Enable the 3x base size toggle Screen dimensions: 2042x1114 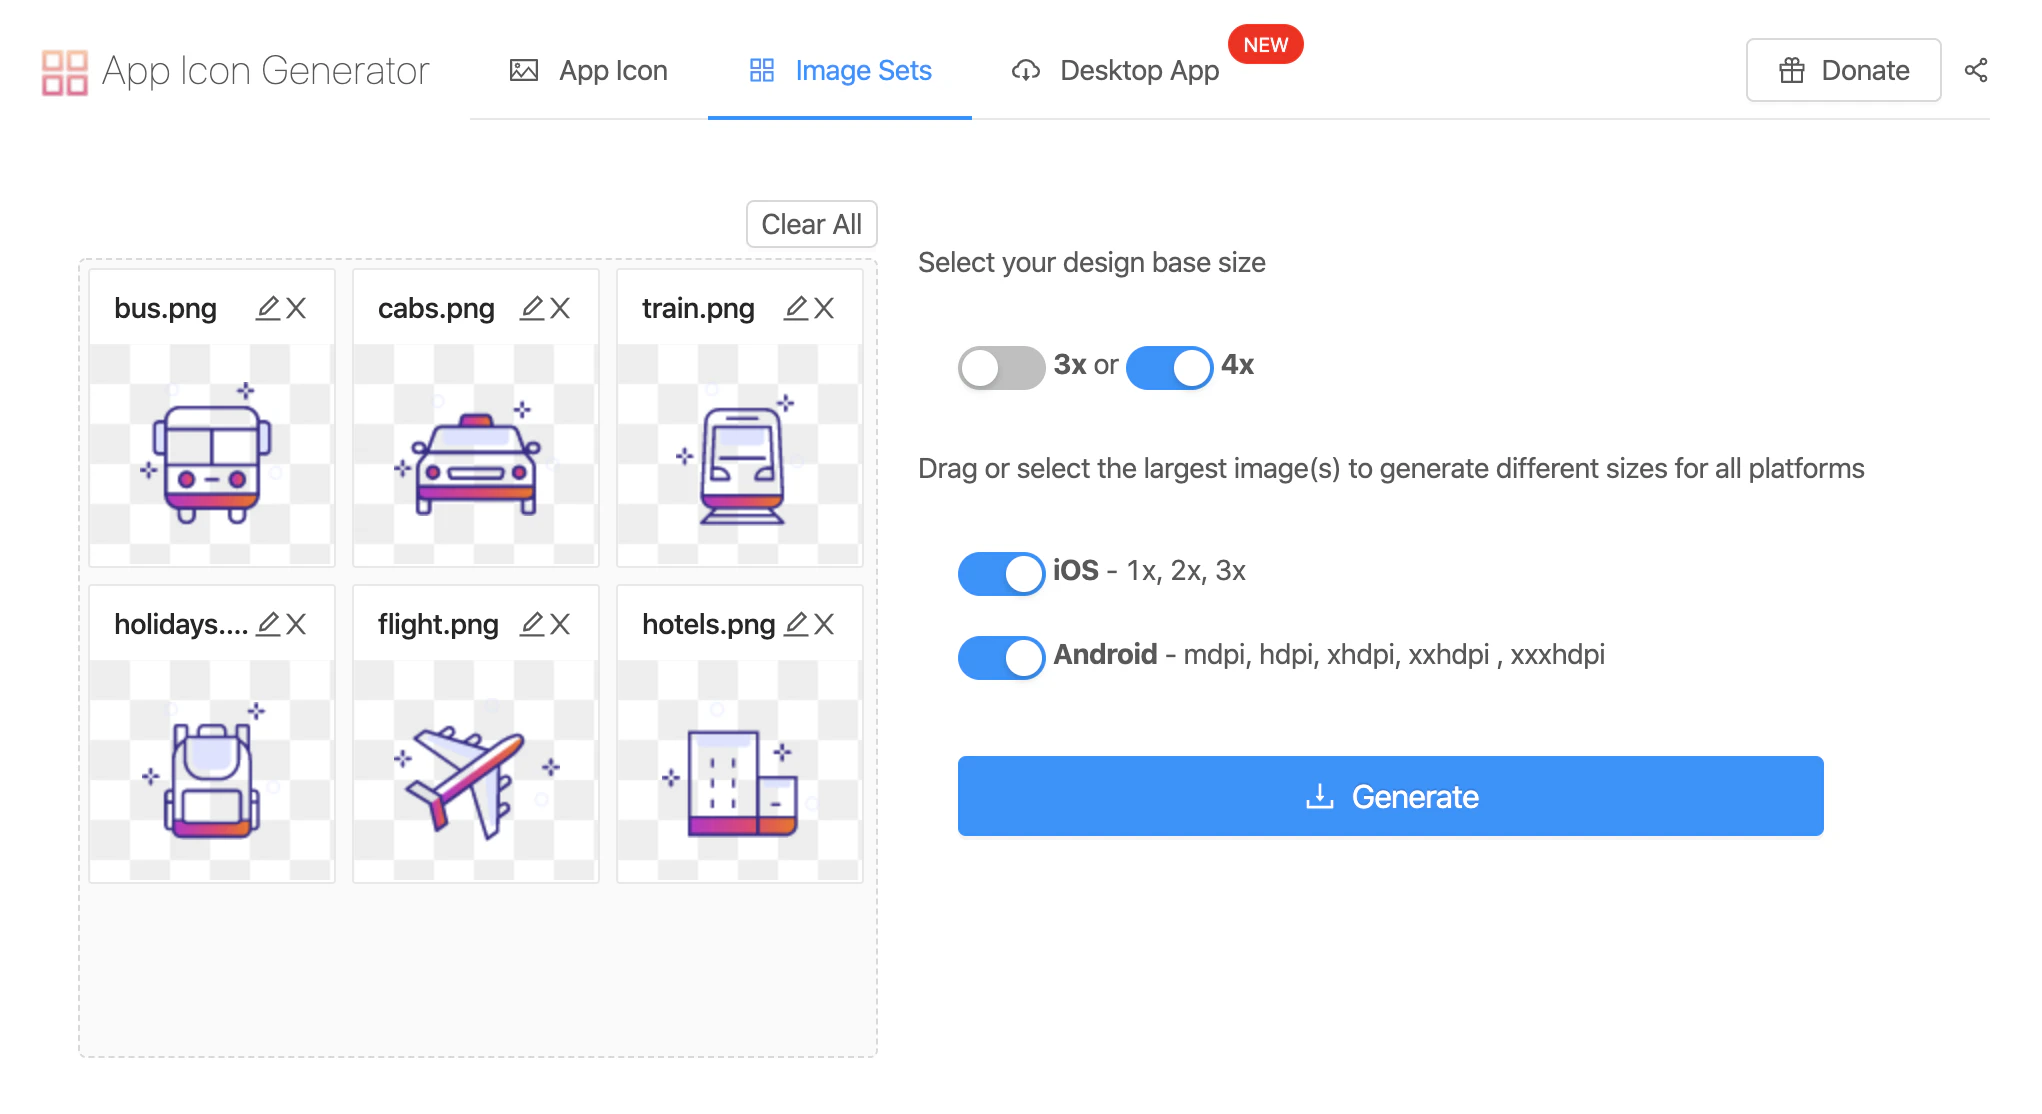click(1001, 367)
